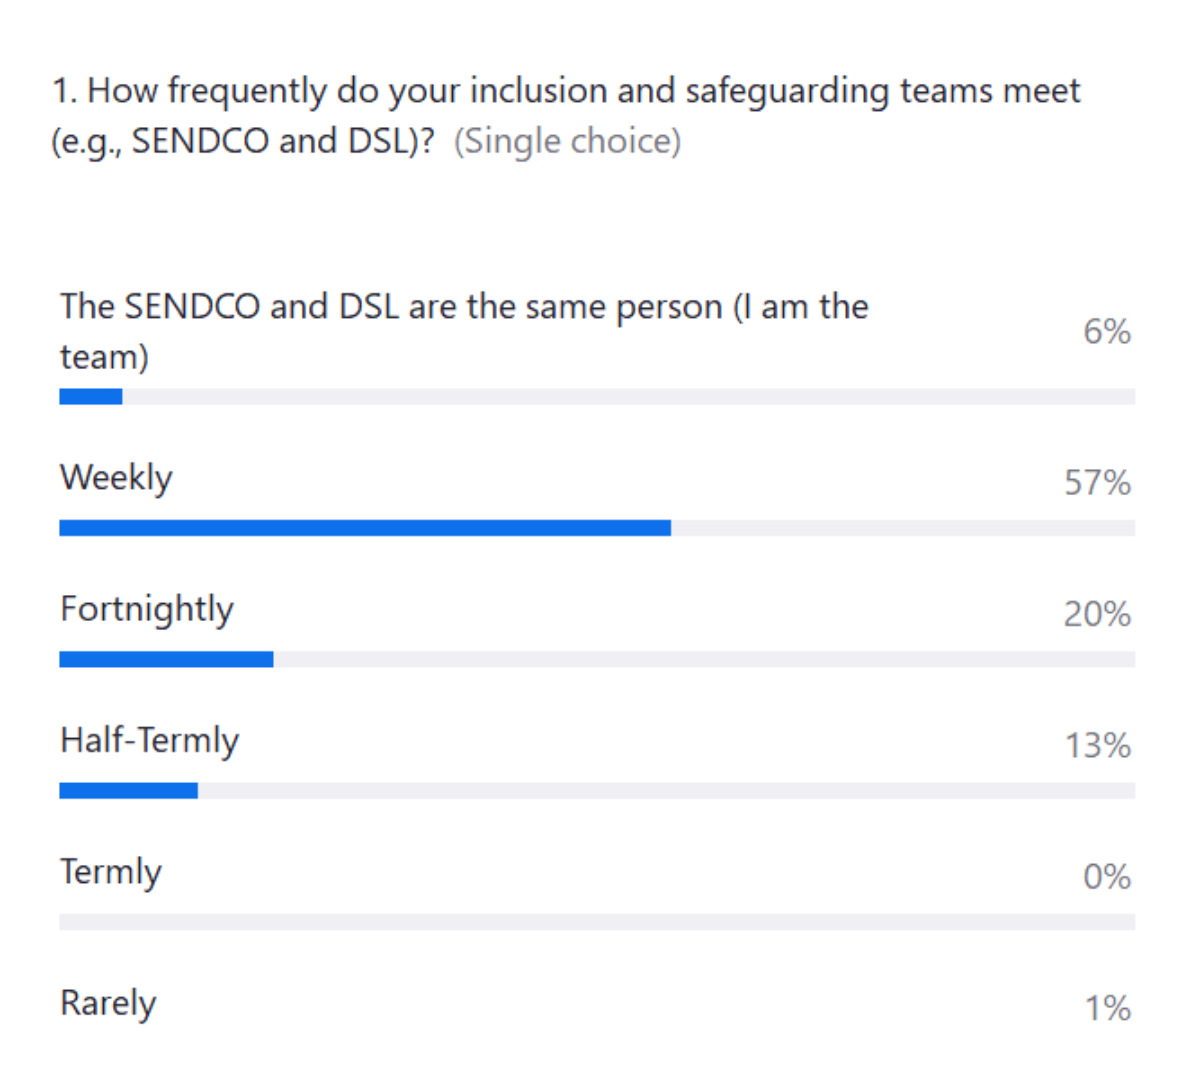The width and height of the screenshot is (1200, 1077).
Task: Select the "Weekly" option label
Action: coord(116,478)
